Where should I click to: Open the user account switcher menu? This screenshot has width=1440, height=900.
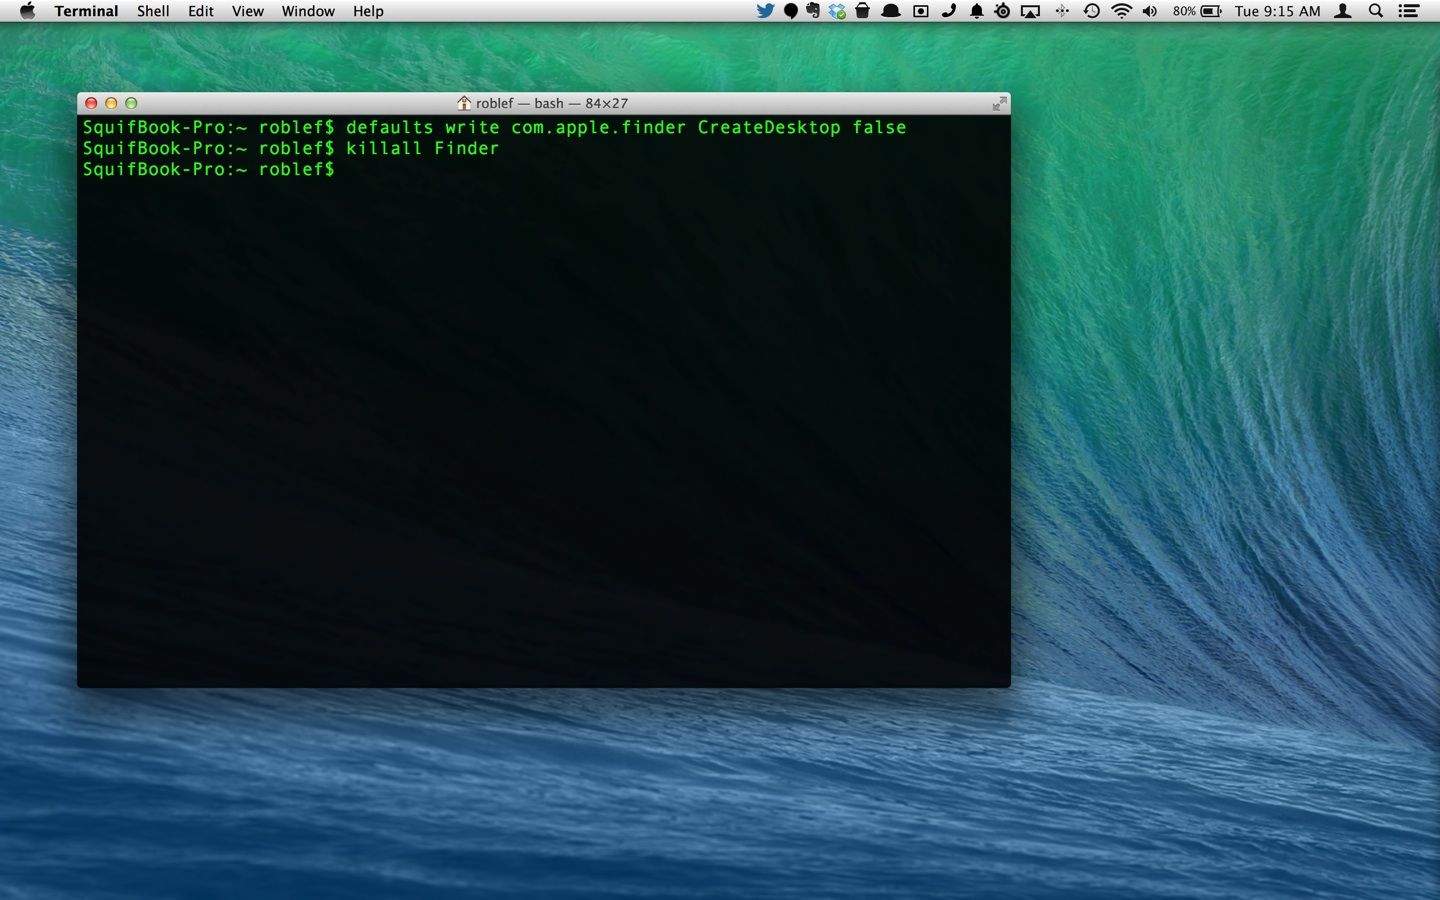tap(1344, 11)
